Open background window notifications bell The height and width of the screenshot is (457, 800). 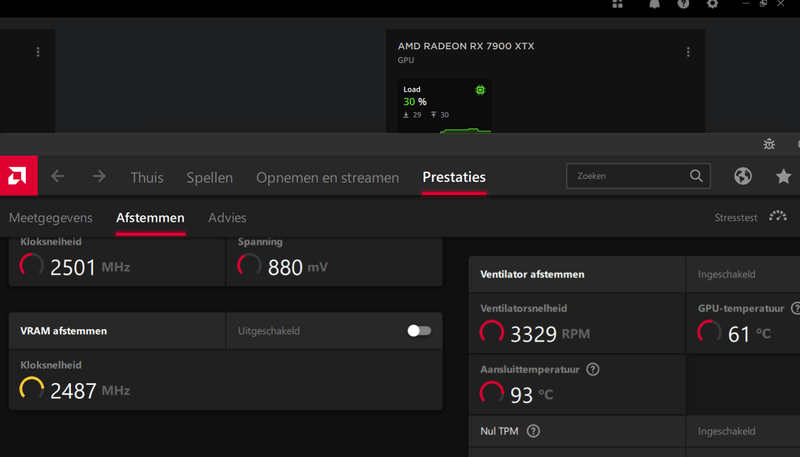click(654, 4)
